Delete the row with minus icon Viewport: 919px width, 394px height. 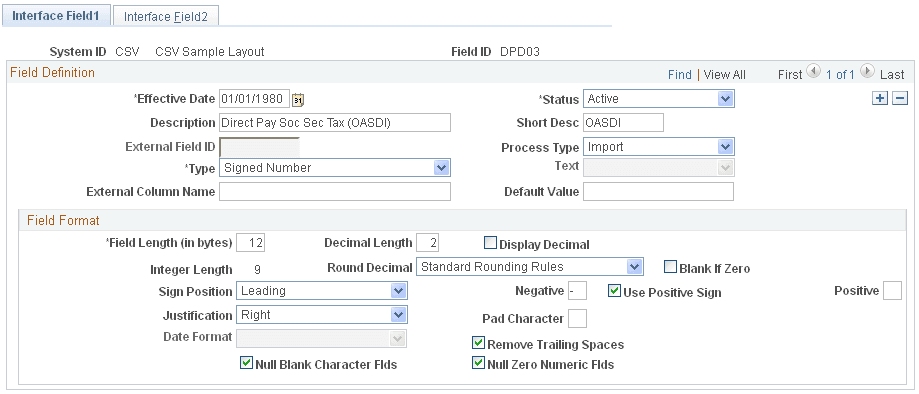point(900,98)
